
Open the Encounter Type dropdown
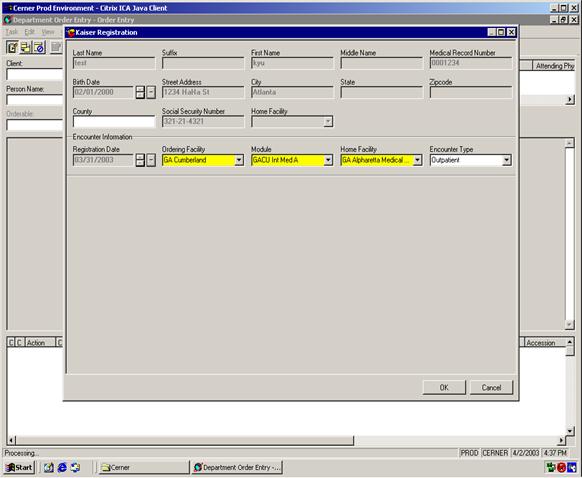pos(507,160)
